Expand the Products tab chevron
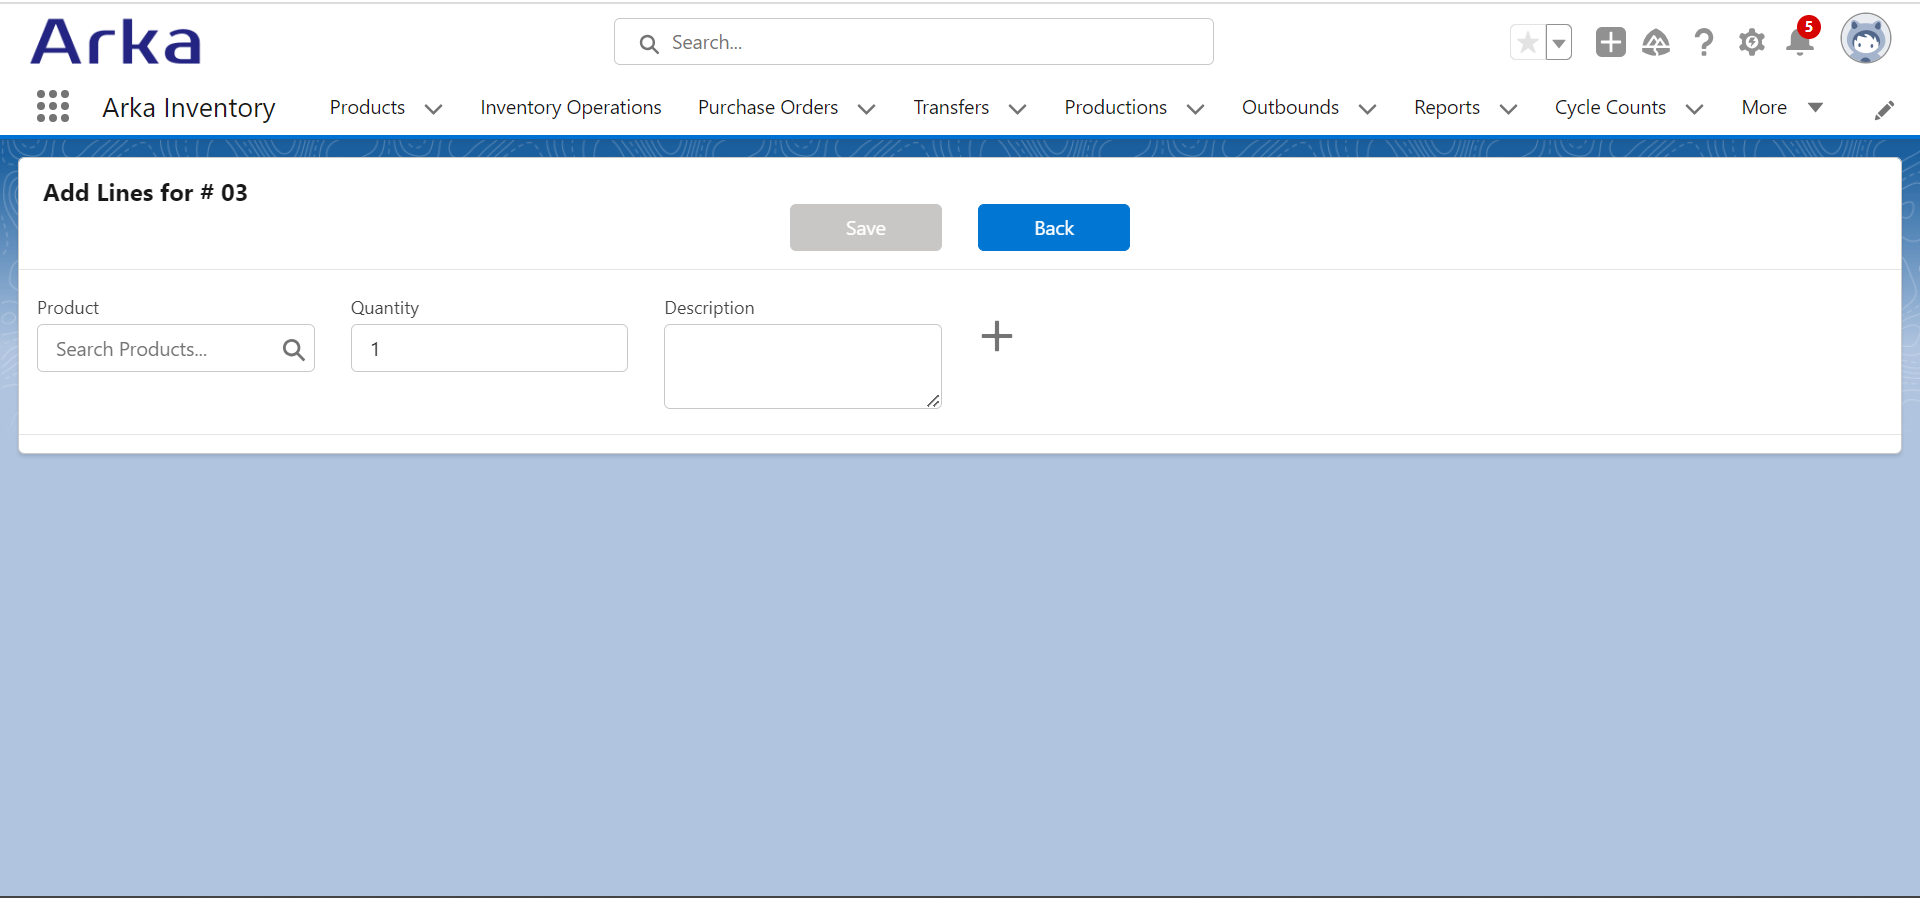1920x898 pixels. 434,109
